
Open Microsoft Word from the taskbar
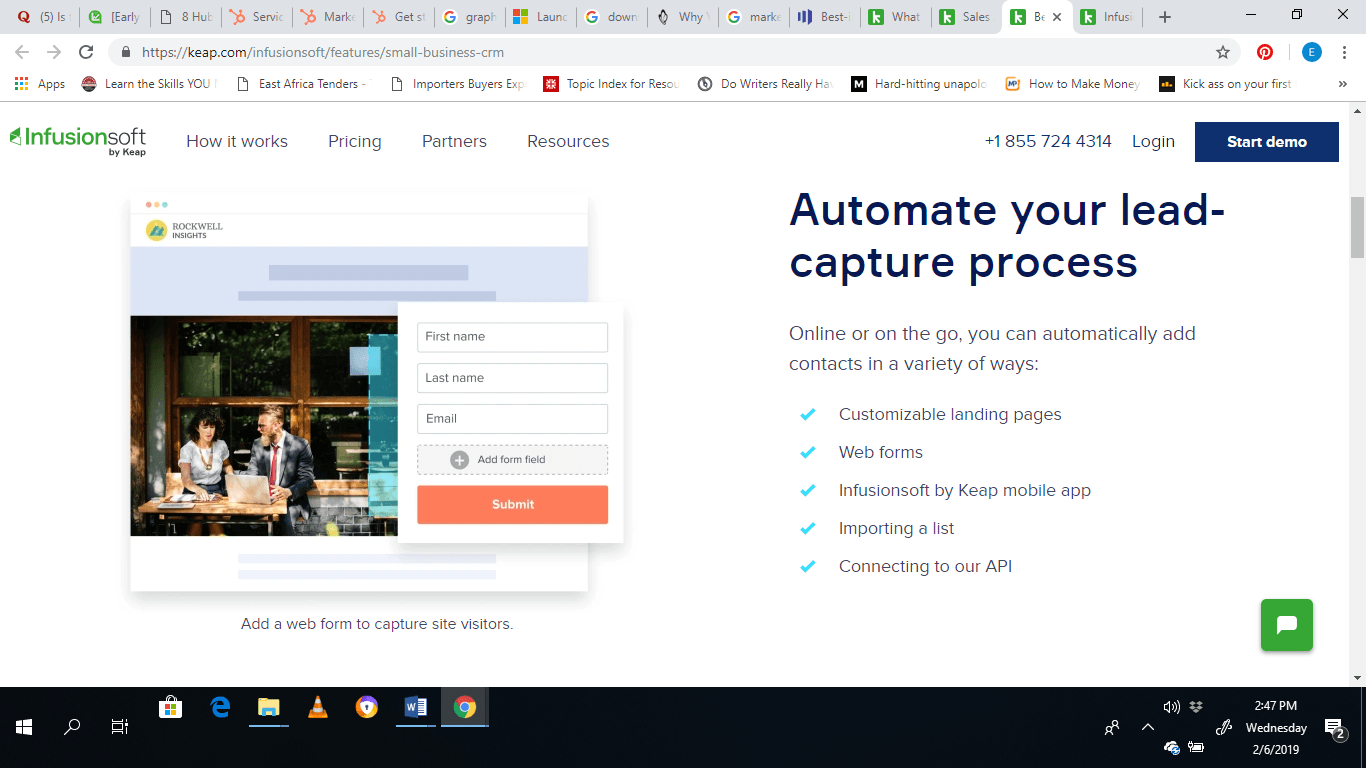pyautogui.click(x=416, y=707)
